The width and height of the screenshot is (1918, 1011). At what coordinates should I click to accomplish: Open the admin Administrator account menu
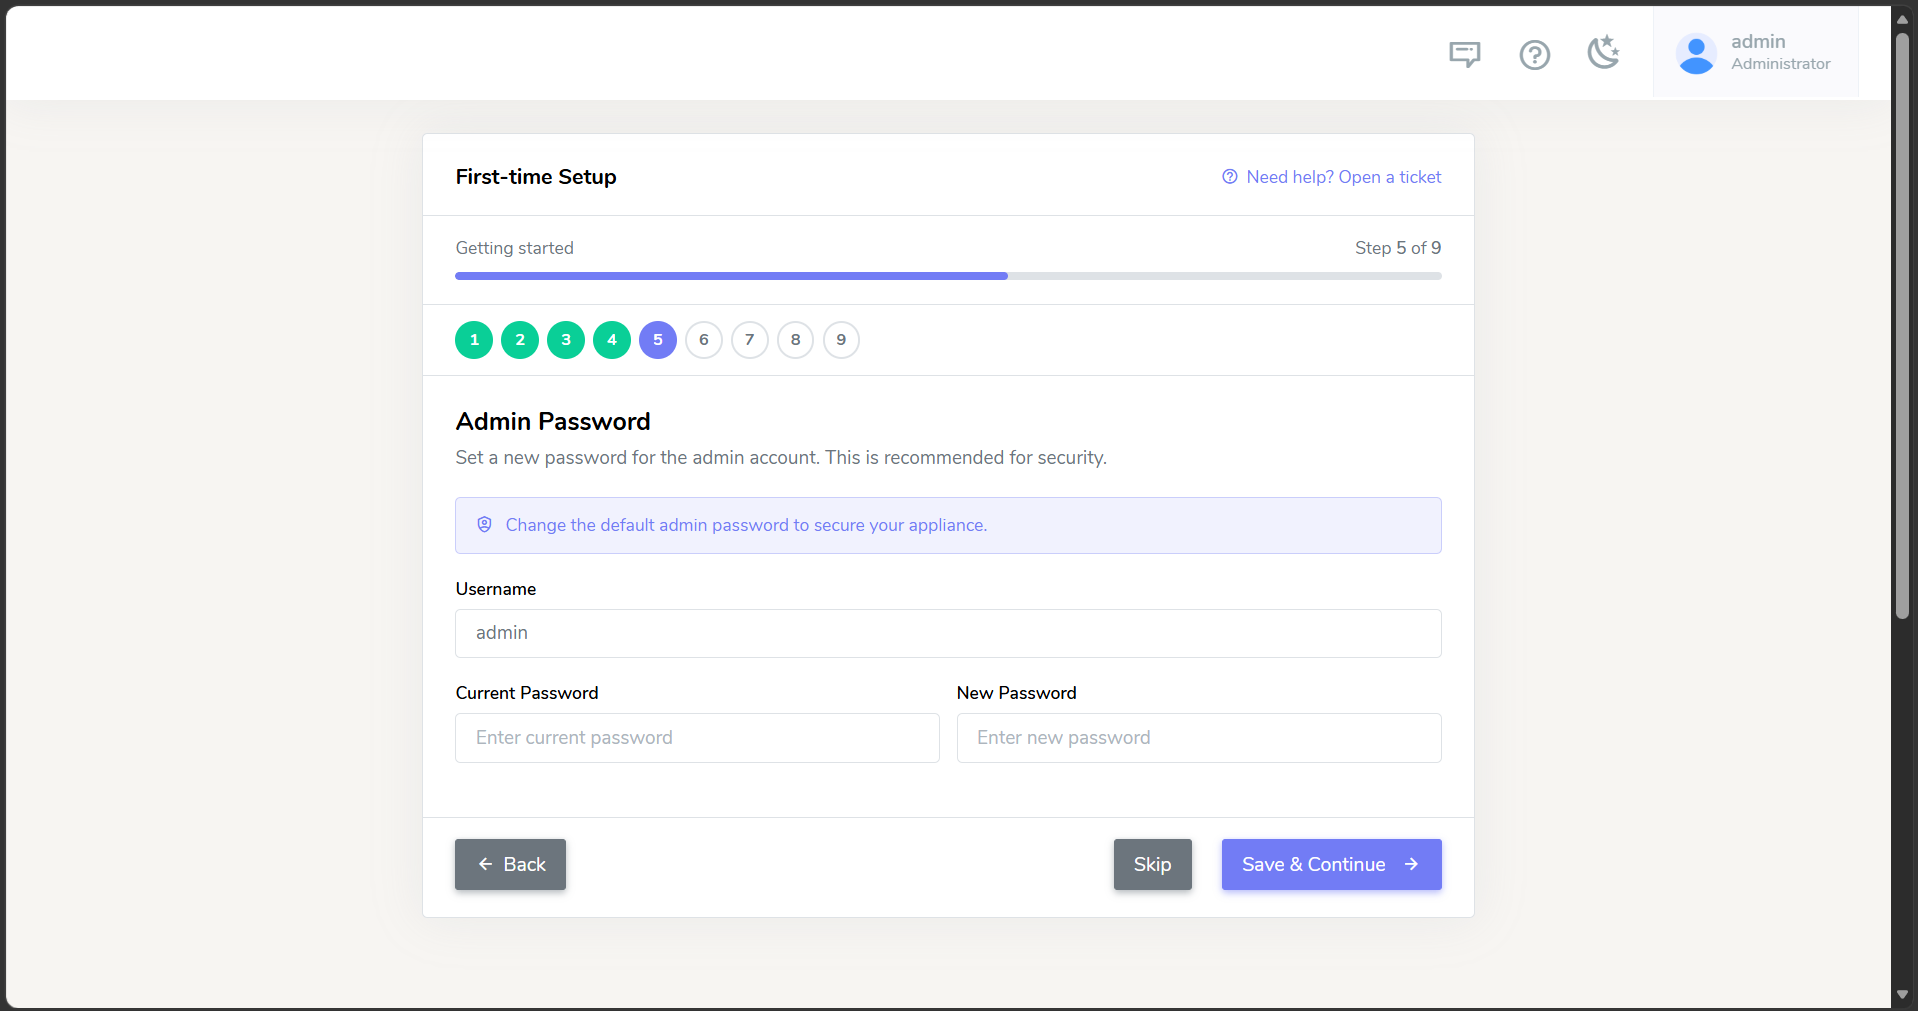(x=1755, y=53)
